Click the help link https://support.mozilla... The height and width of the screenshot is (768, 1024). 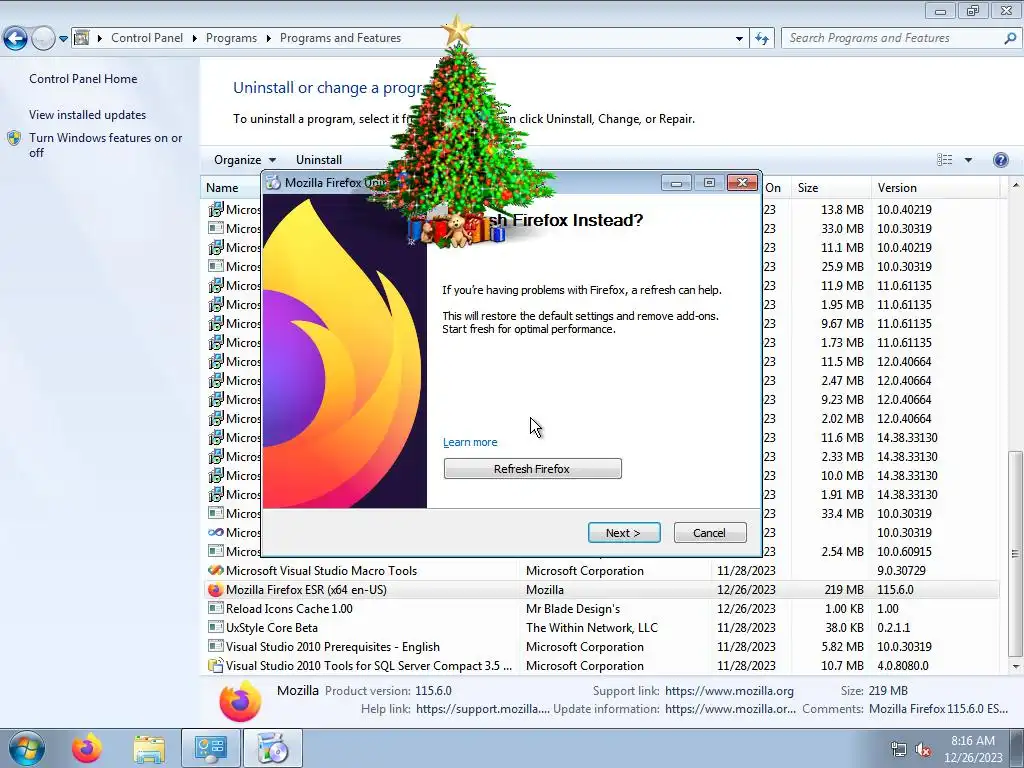point(483,709)
